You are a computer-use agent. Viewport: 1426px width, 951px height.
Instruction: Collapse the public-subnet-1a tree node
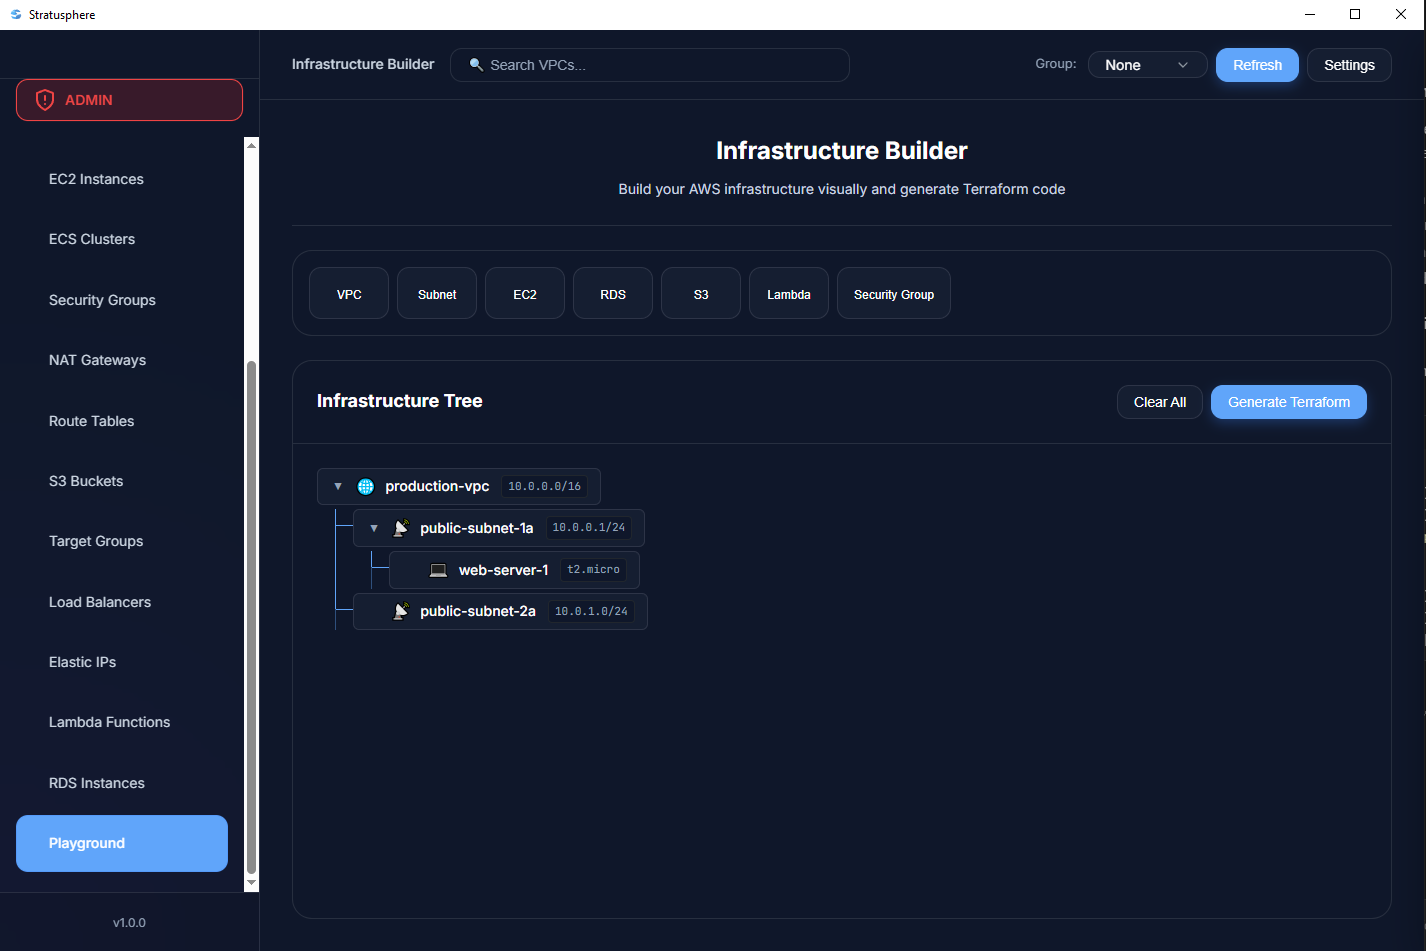(x=373, y=527)
